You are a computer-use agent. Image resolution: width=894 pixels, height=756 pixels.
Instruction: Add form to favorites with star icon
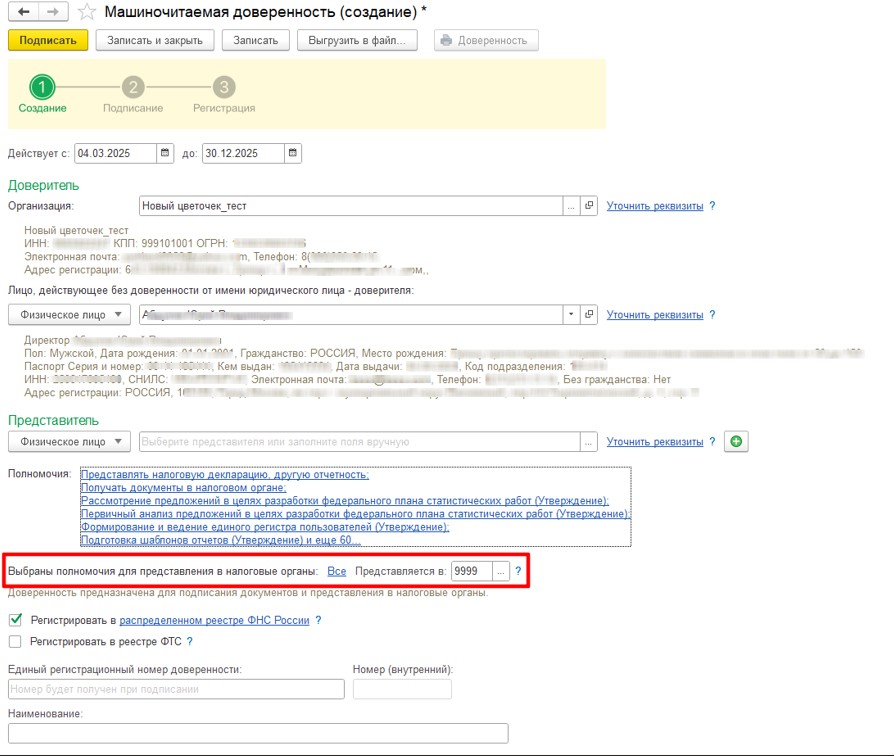87,12
